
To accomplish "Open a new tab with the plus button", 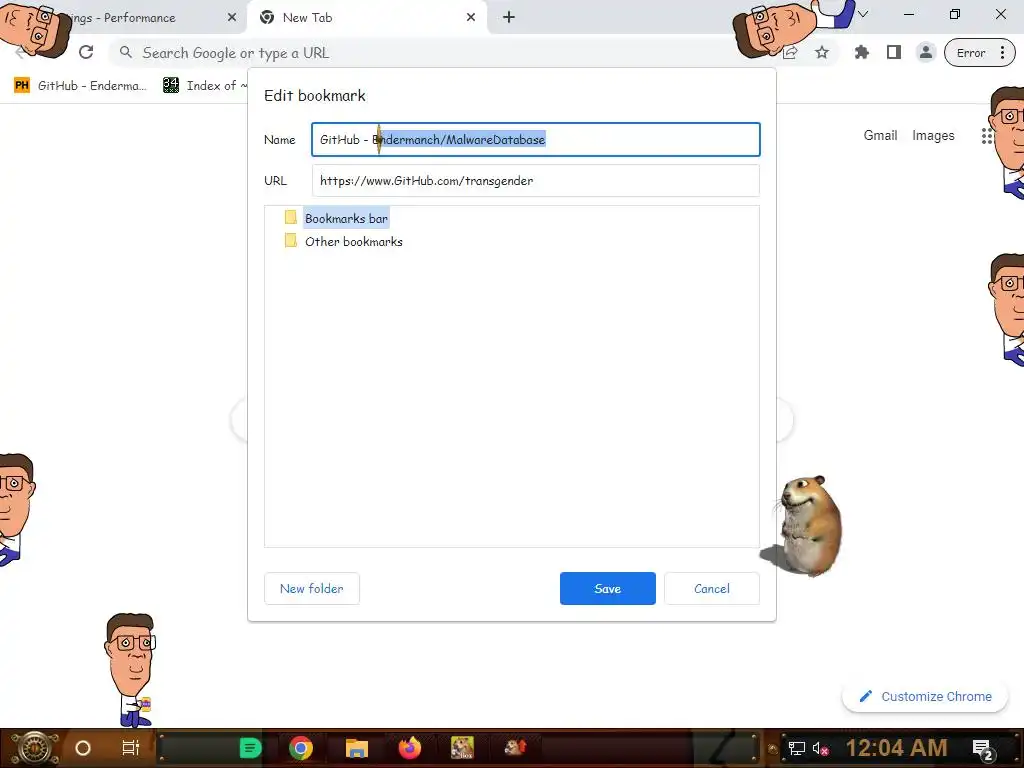I will pos(509,18).
